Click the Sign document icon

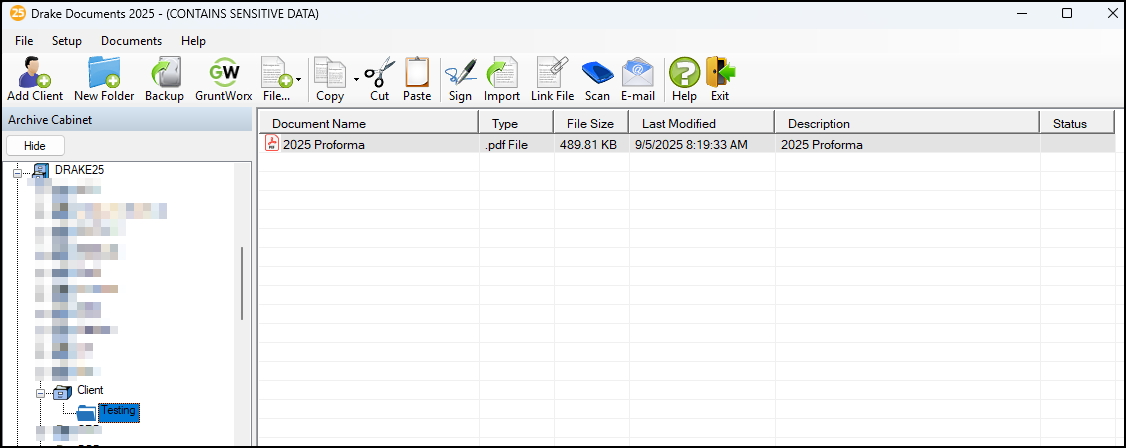(460, 79)
